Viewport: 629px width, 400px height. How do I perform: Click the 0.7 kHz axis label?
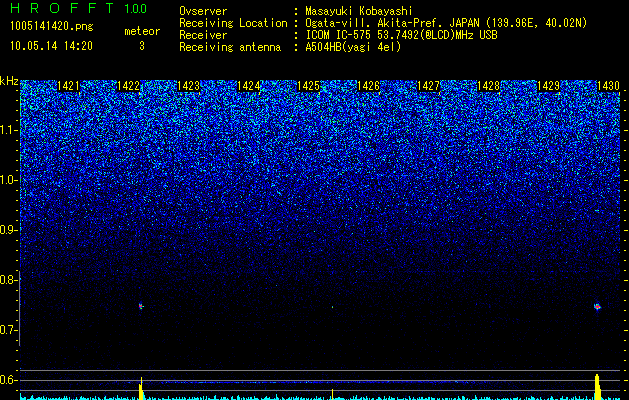pos(8,330)
